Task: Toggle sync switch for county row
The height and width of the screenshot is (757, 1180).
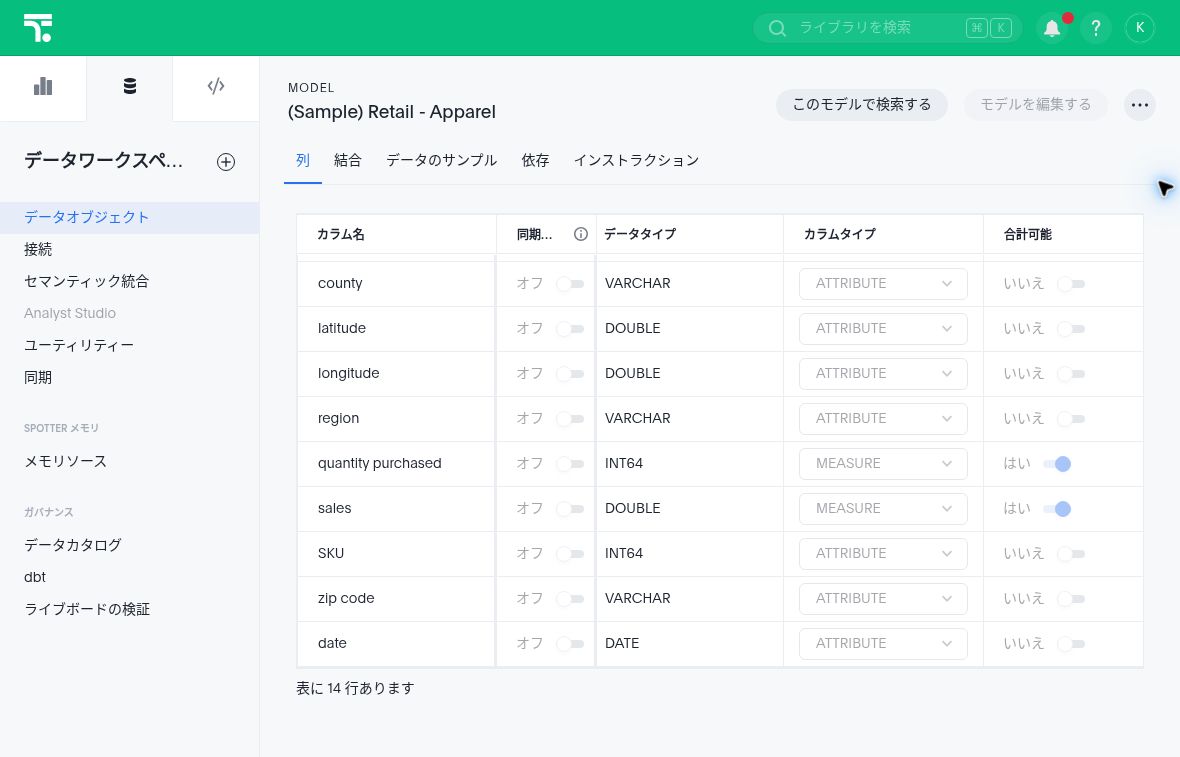Action: coord(570,284)
